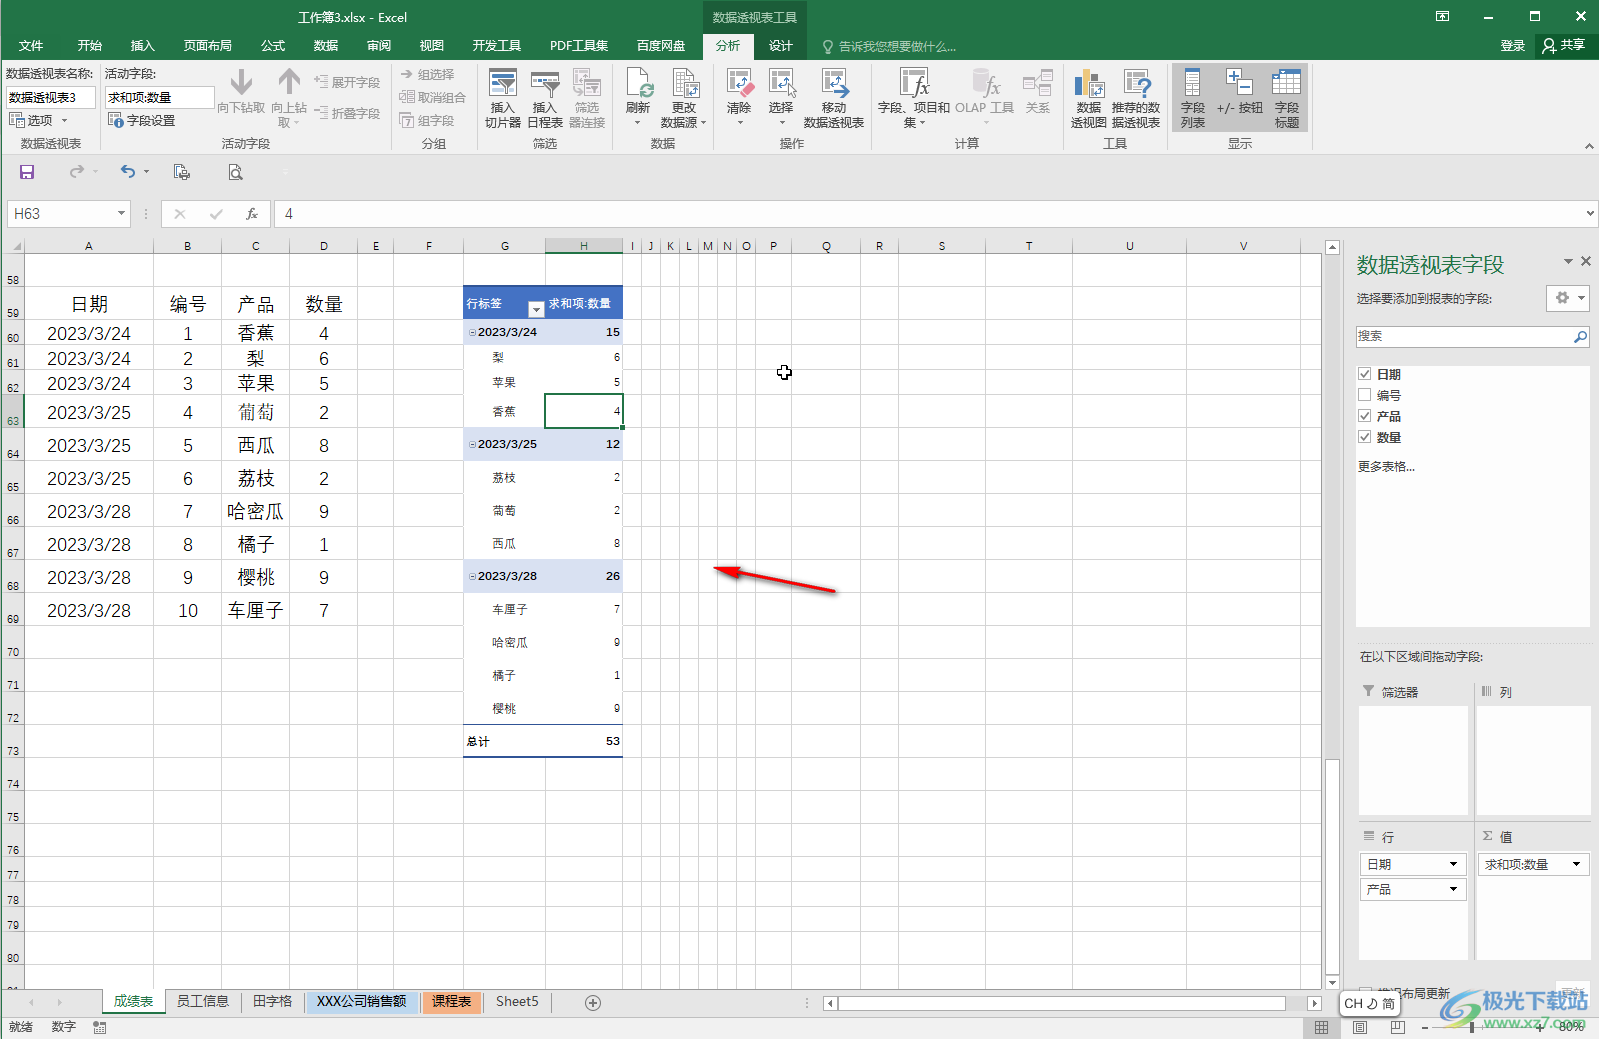Collapse the 2023/3/28 pivot group
The width and height of the screenshot is (1599, 1039).
coord(473,576)
